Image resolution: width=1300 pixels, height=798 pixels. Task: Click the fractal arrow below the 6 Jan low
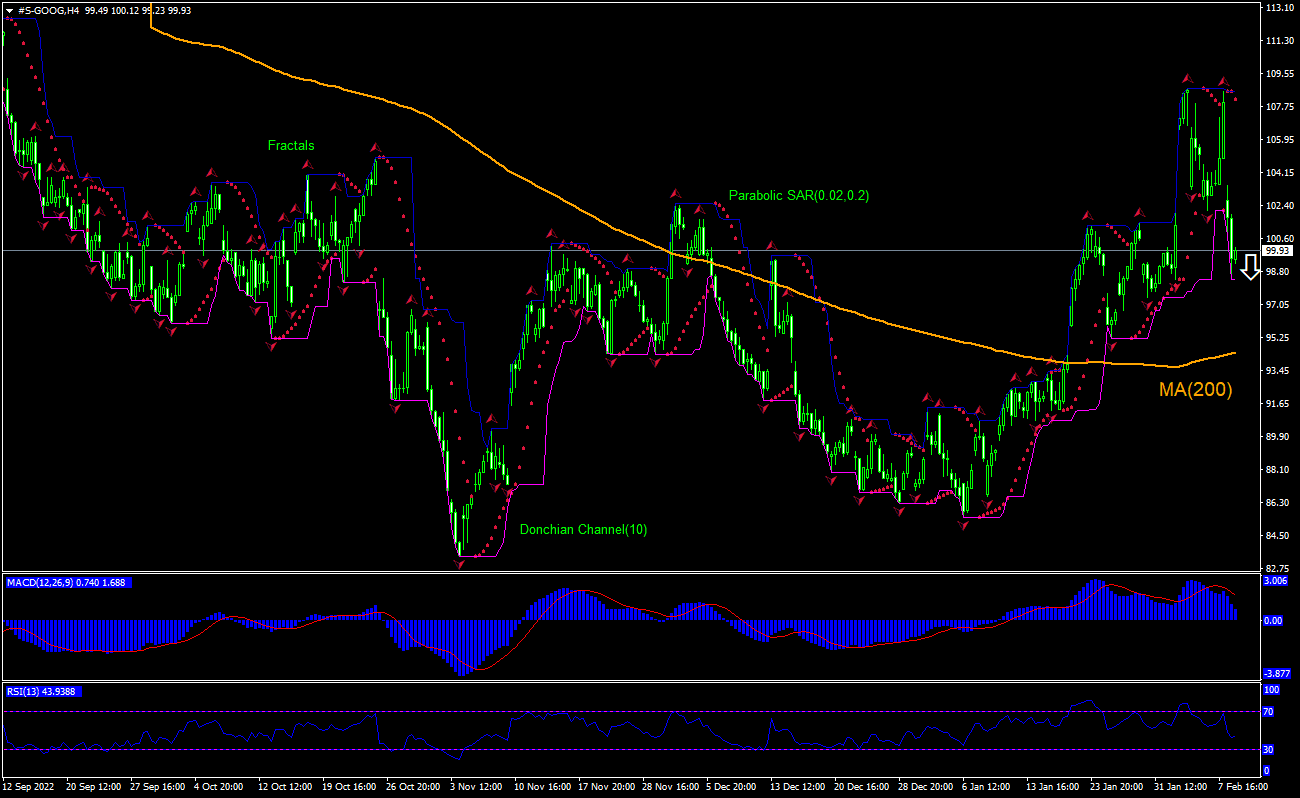click(x=964, y=524)
